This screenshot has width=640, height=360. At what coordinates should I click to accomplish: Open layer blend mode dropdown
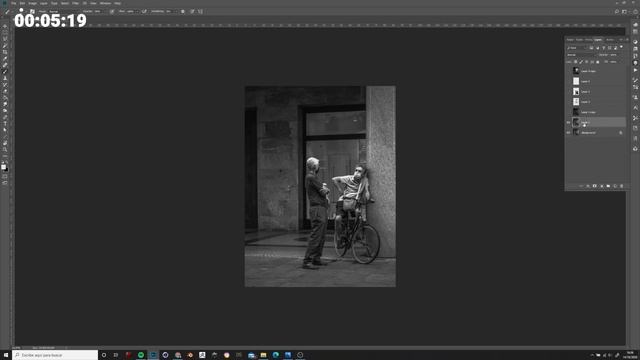(581, 55)
